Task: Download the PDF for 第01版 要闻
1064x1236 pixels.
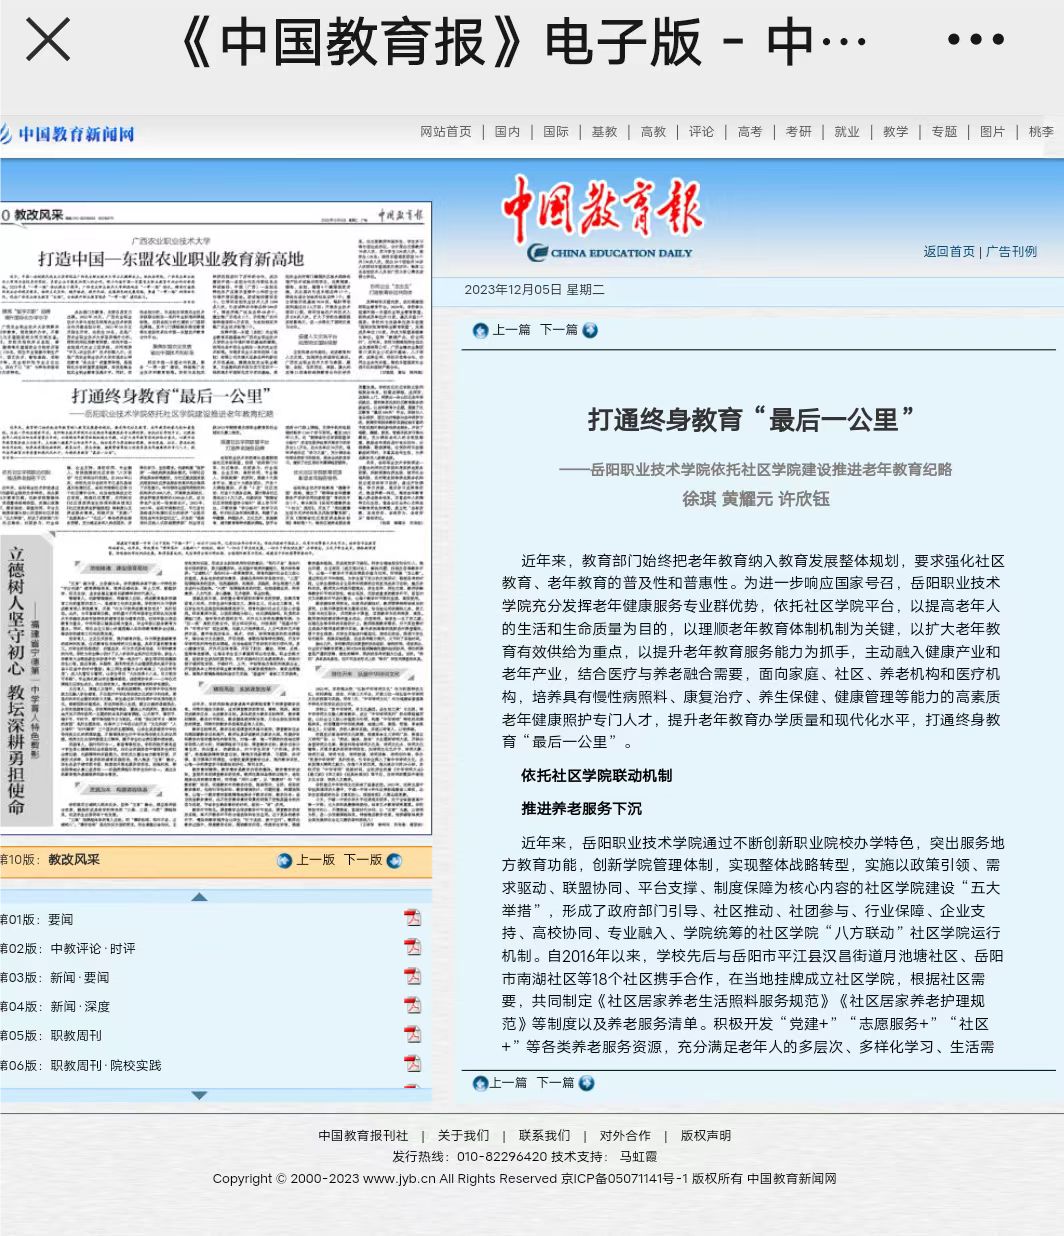Action: point(412,918)
